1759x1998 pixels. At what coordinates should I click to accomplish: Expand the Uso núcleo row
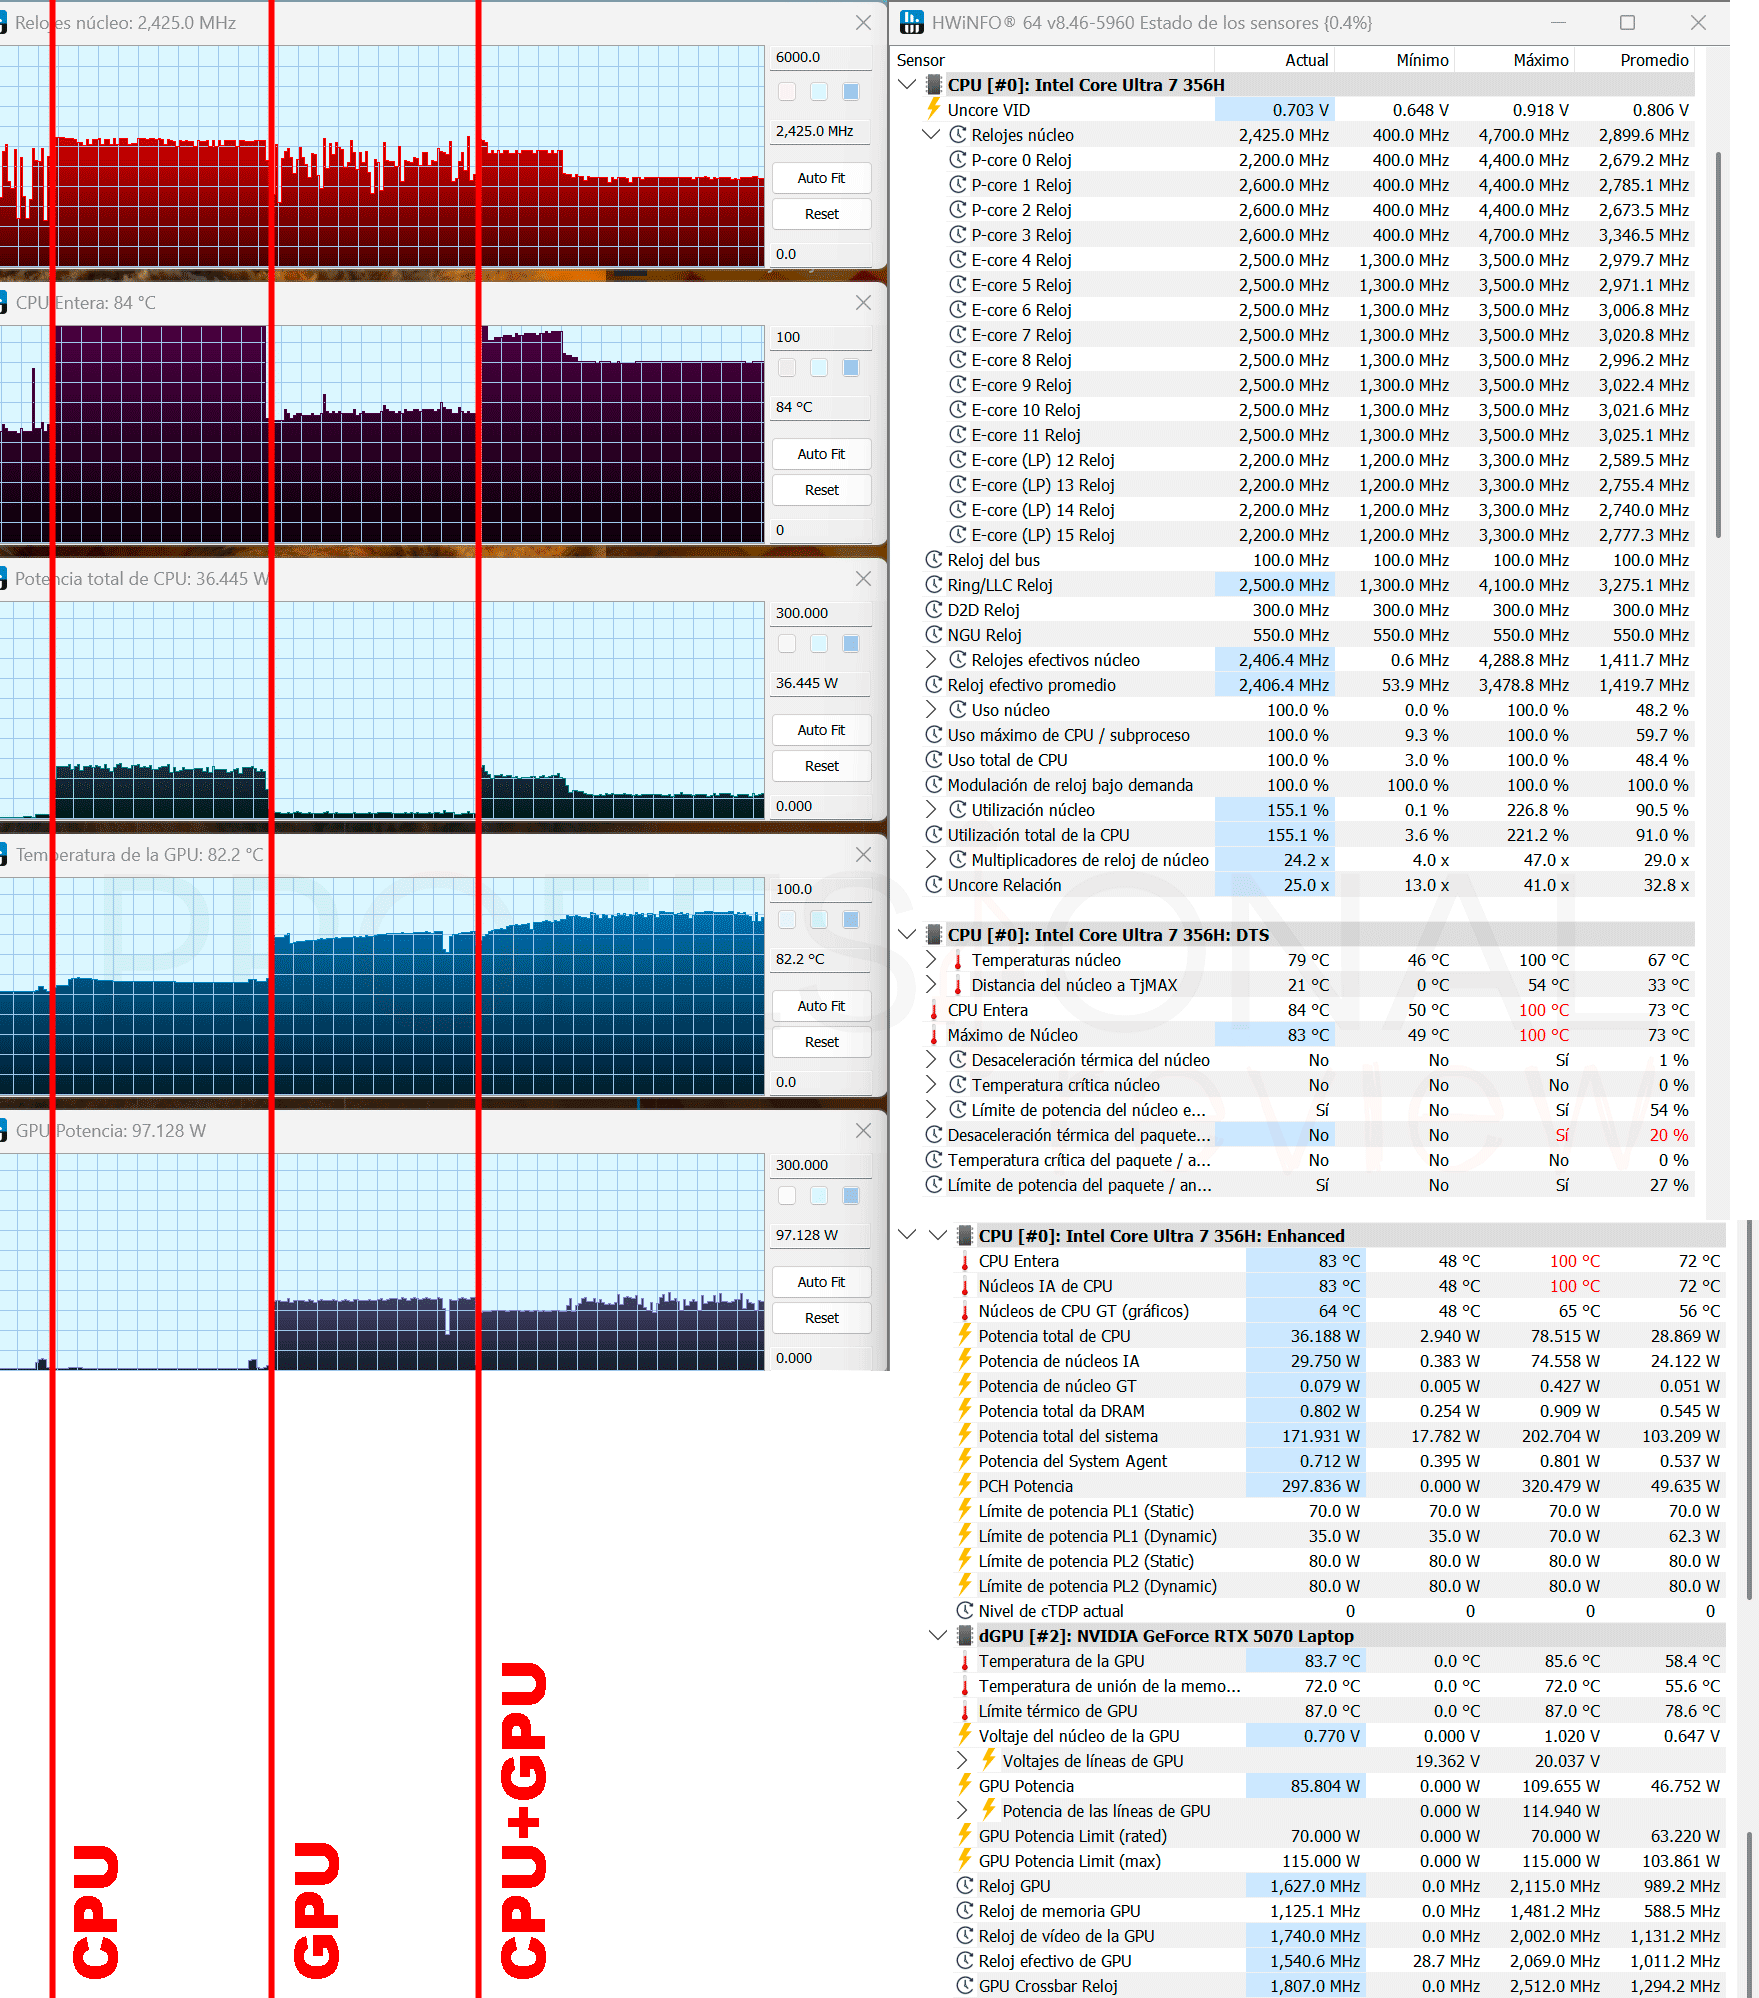931,709
